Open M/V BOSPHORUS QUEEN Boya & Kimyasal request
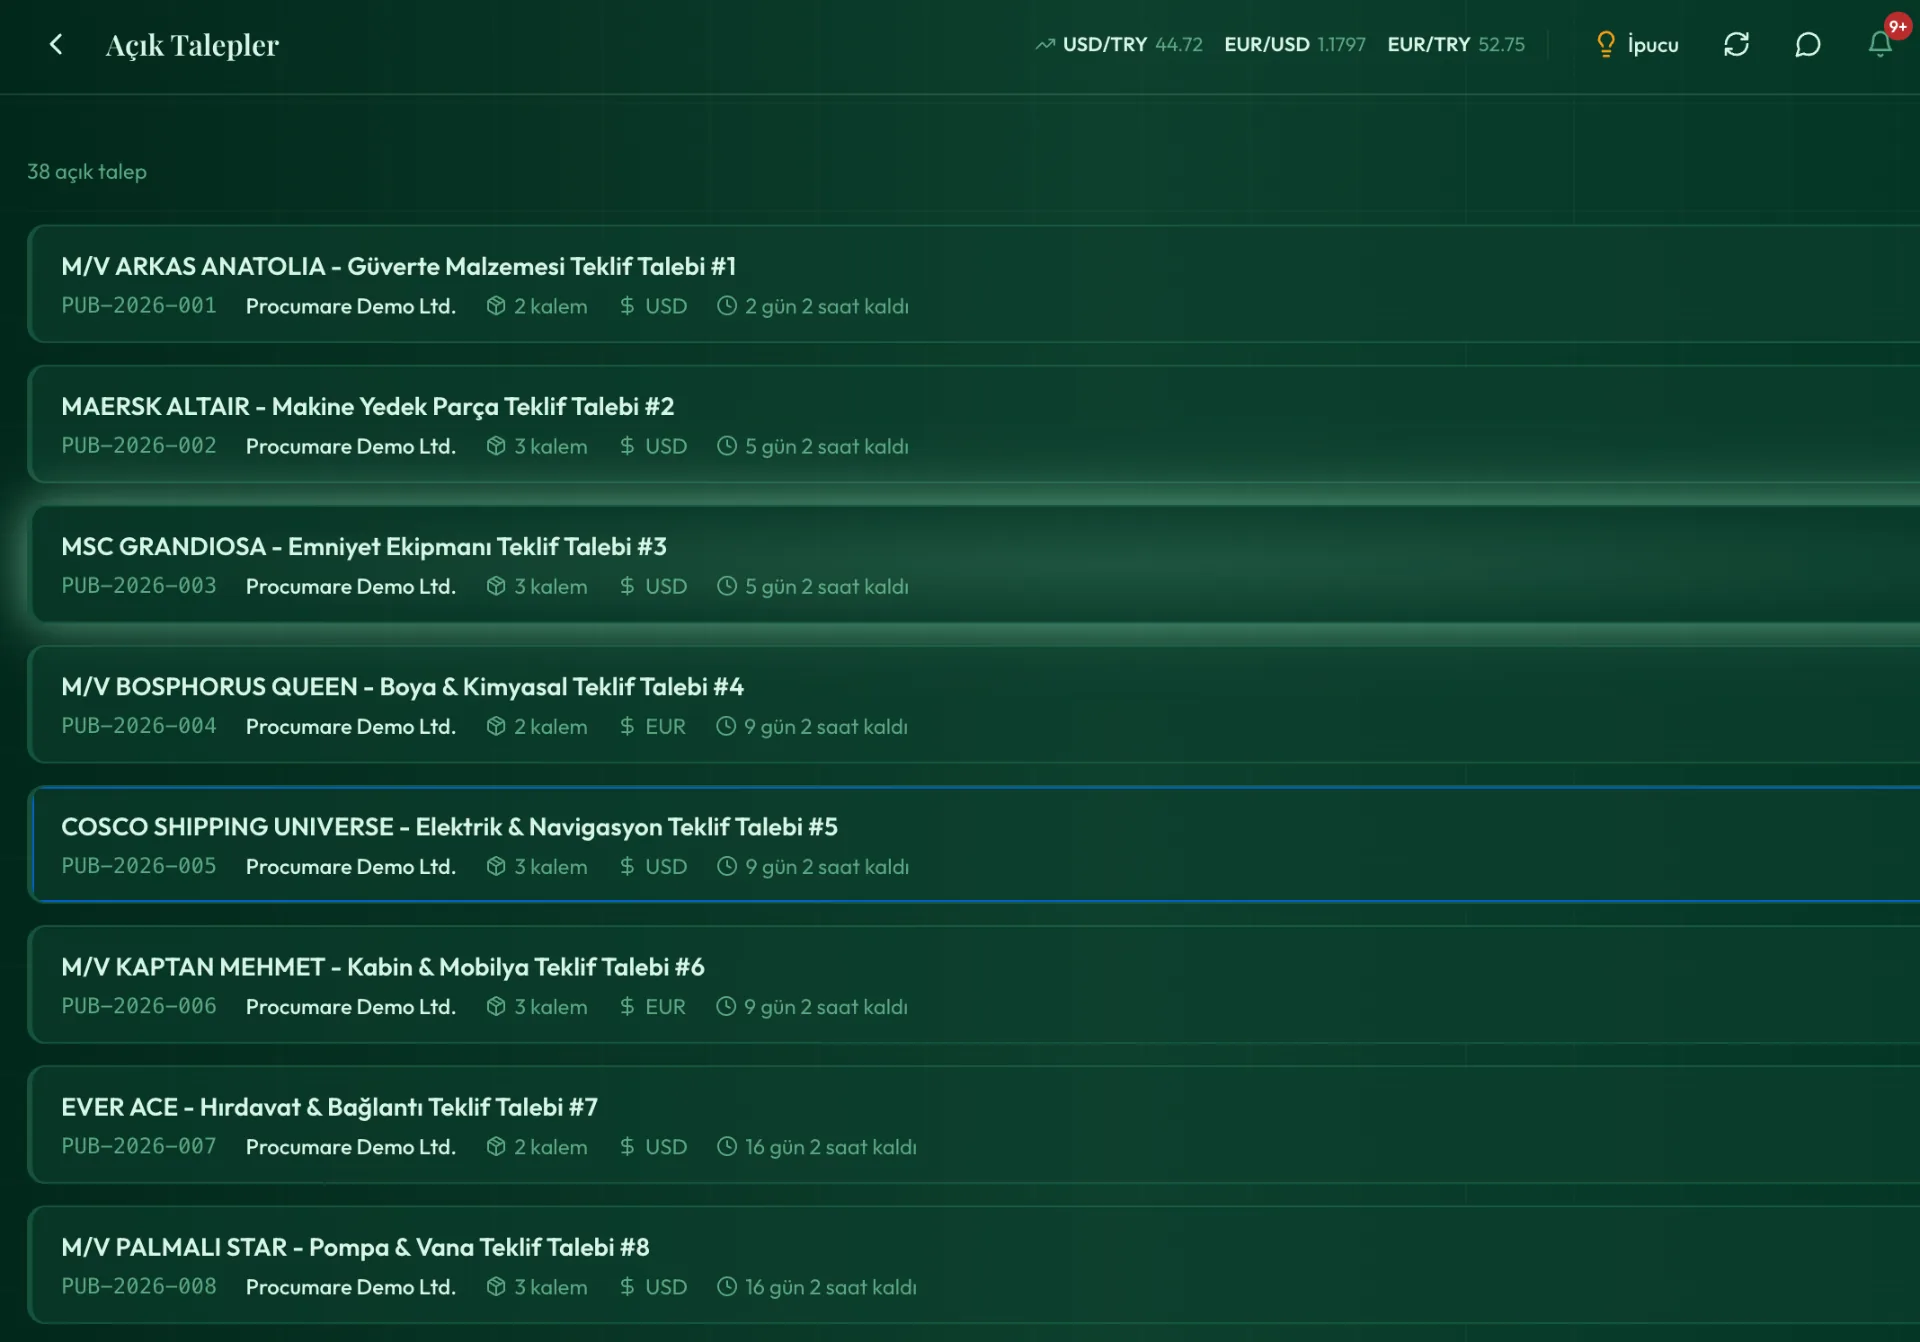The image size is (1920, 1342). pyautogui.click(x=974, y=704)
